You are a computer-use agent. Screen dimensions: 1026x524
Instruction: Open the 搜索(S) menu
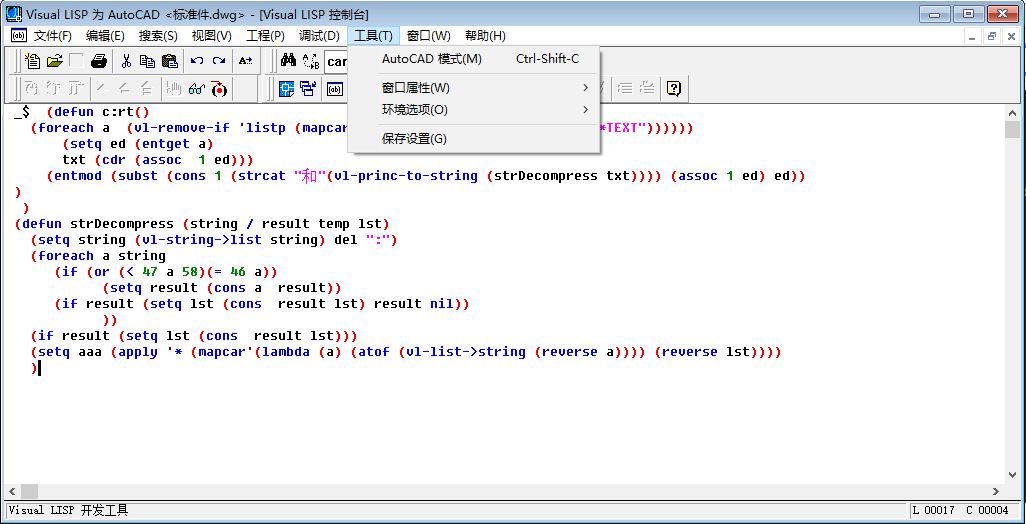(x=158, y=36)
